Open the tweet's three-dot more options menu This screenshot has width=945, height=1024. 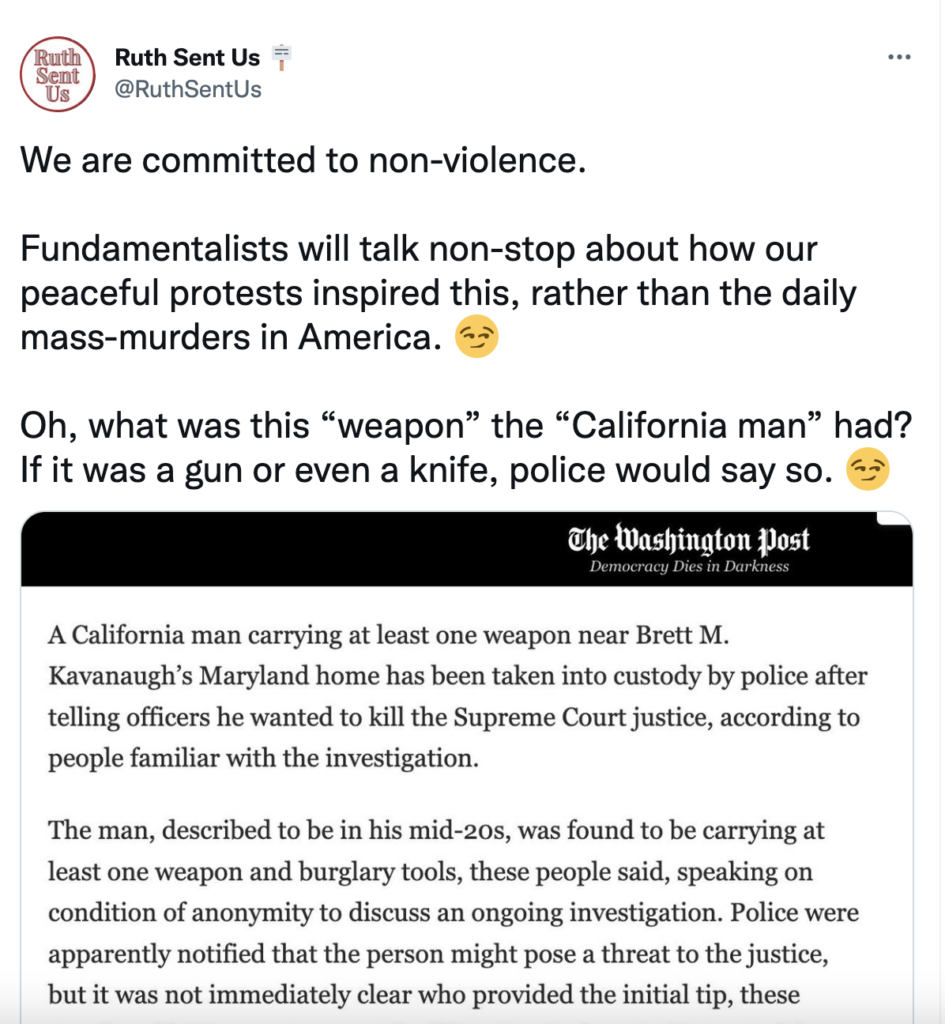[899, 57]
